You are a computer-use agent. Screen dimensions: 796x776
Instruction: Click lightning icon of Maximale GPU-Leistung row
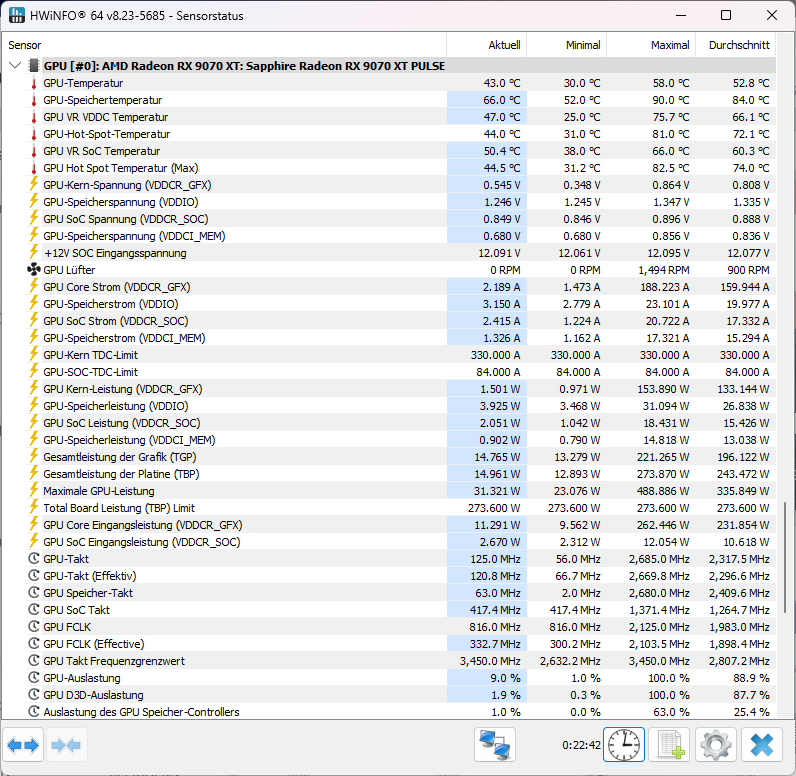(34, 491)
